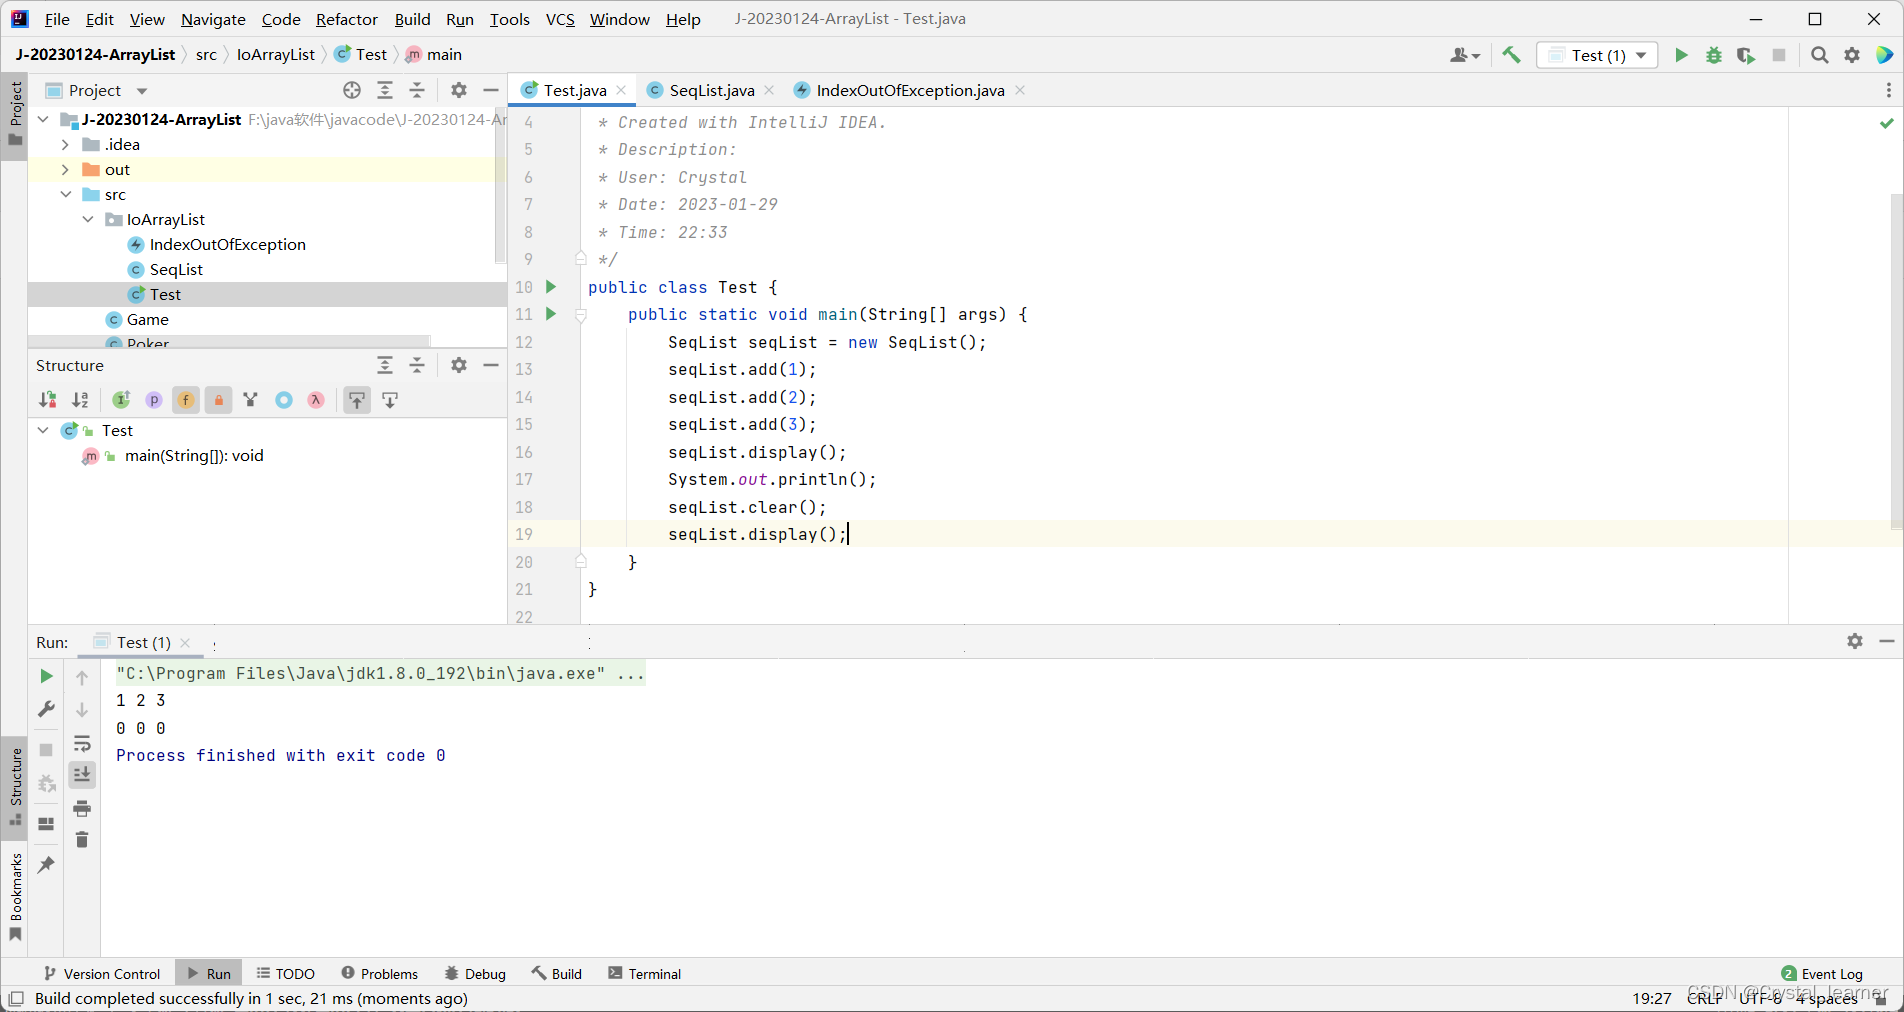The height and width of the screenshot is (1012, 1904).
Task: Collapse all in the Project panel toolbar
Action: (417, 90)
